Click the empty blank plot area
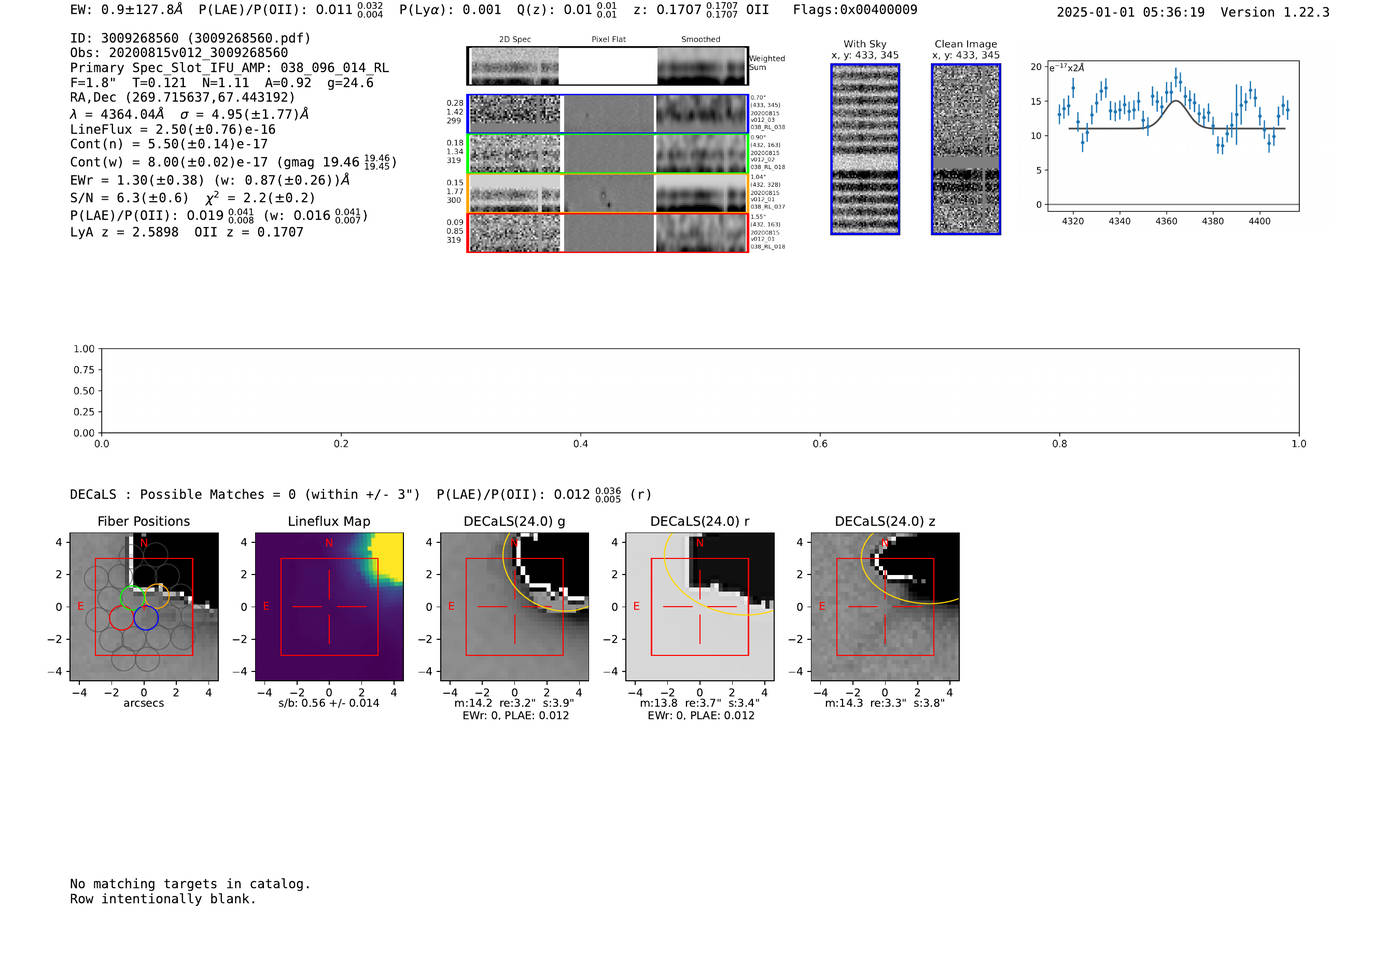 (x=700, y=391)
